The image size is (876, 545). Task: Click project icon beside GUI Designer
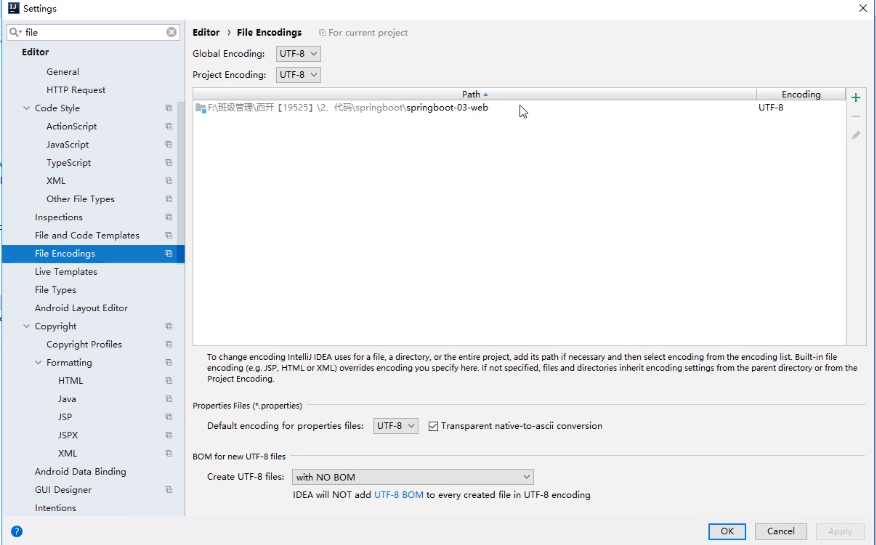point(169,490)
